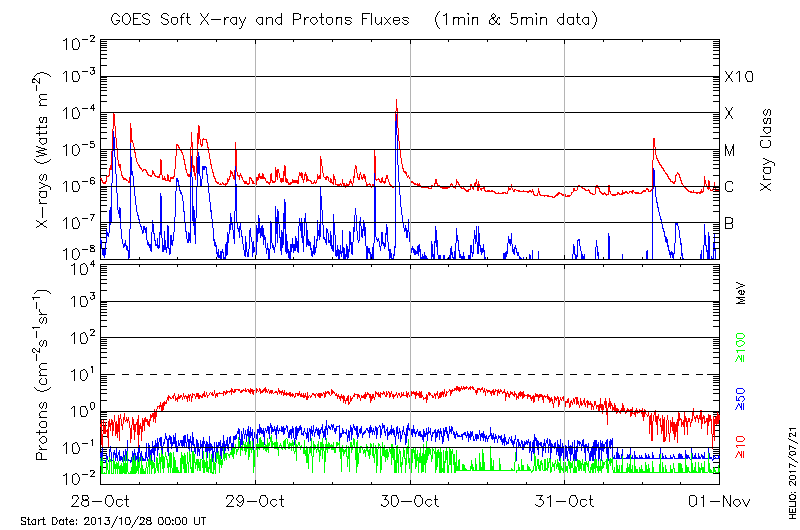
Task: Click the '30-Oct' date tick label
Action: click(x=410, y=500)
